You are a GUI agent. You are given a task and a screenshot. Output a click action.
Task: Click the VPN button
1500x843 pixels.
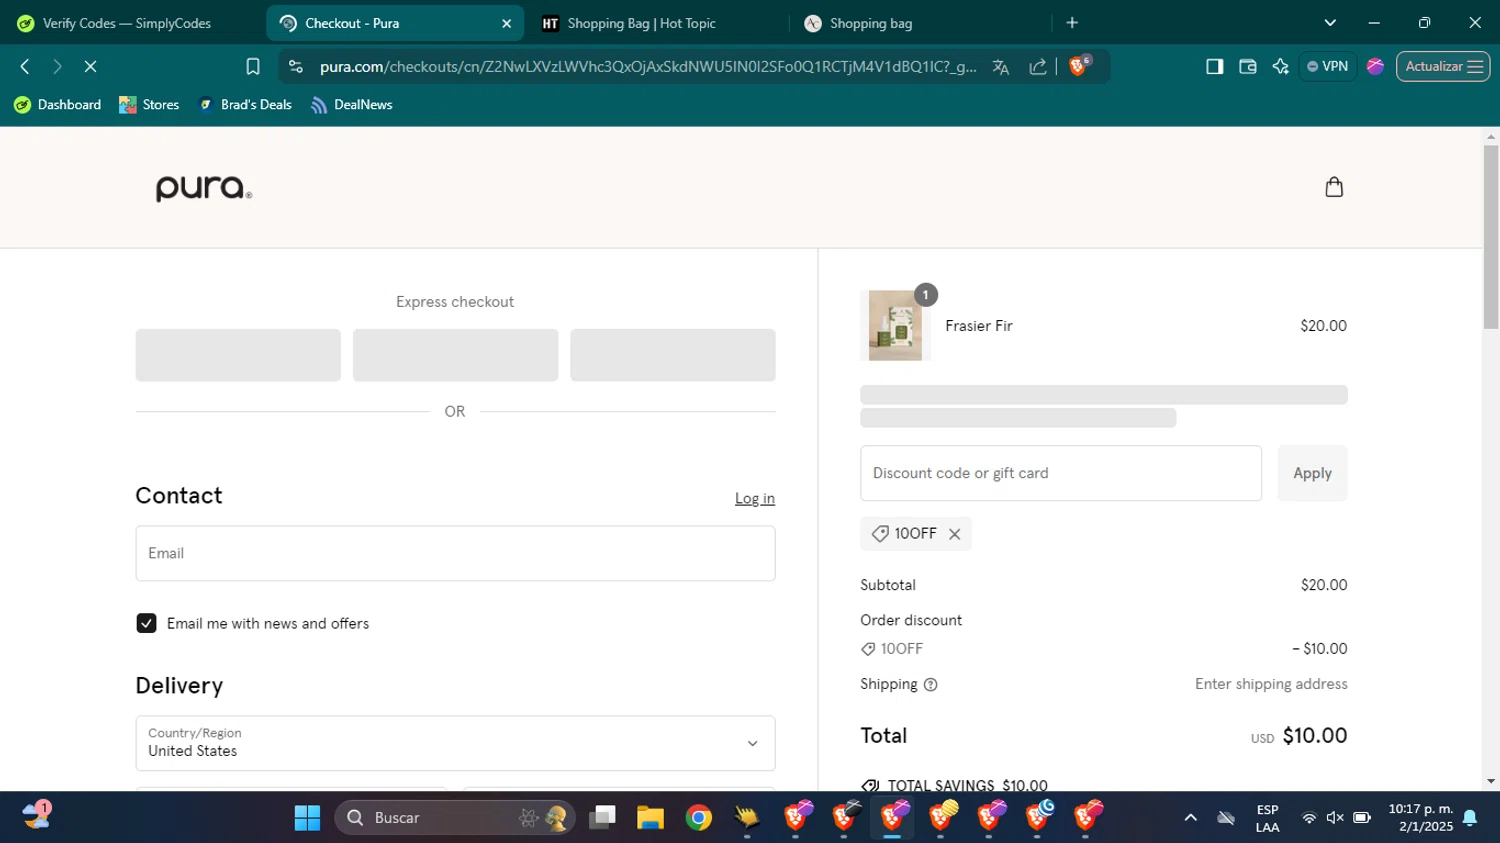coord(1327,66)
